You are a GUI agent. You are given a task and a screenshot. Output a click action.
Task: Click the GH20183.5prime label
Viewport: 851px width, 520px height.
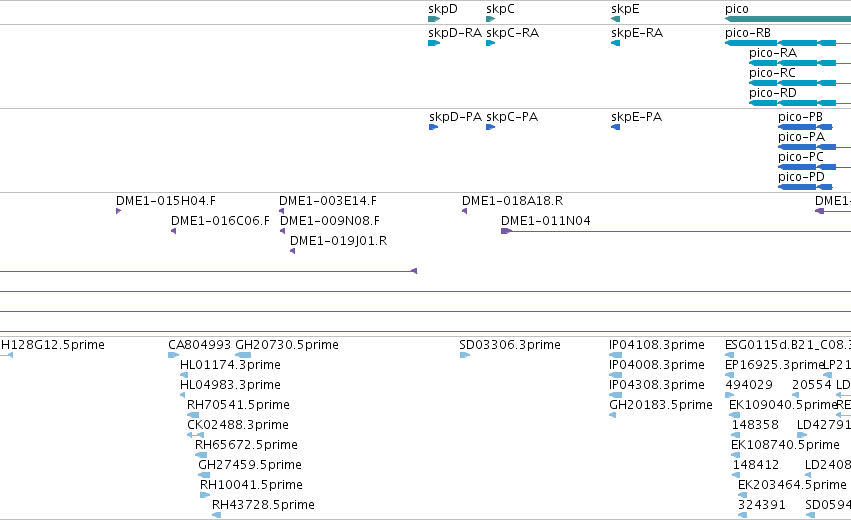(x=661, y=405)
